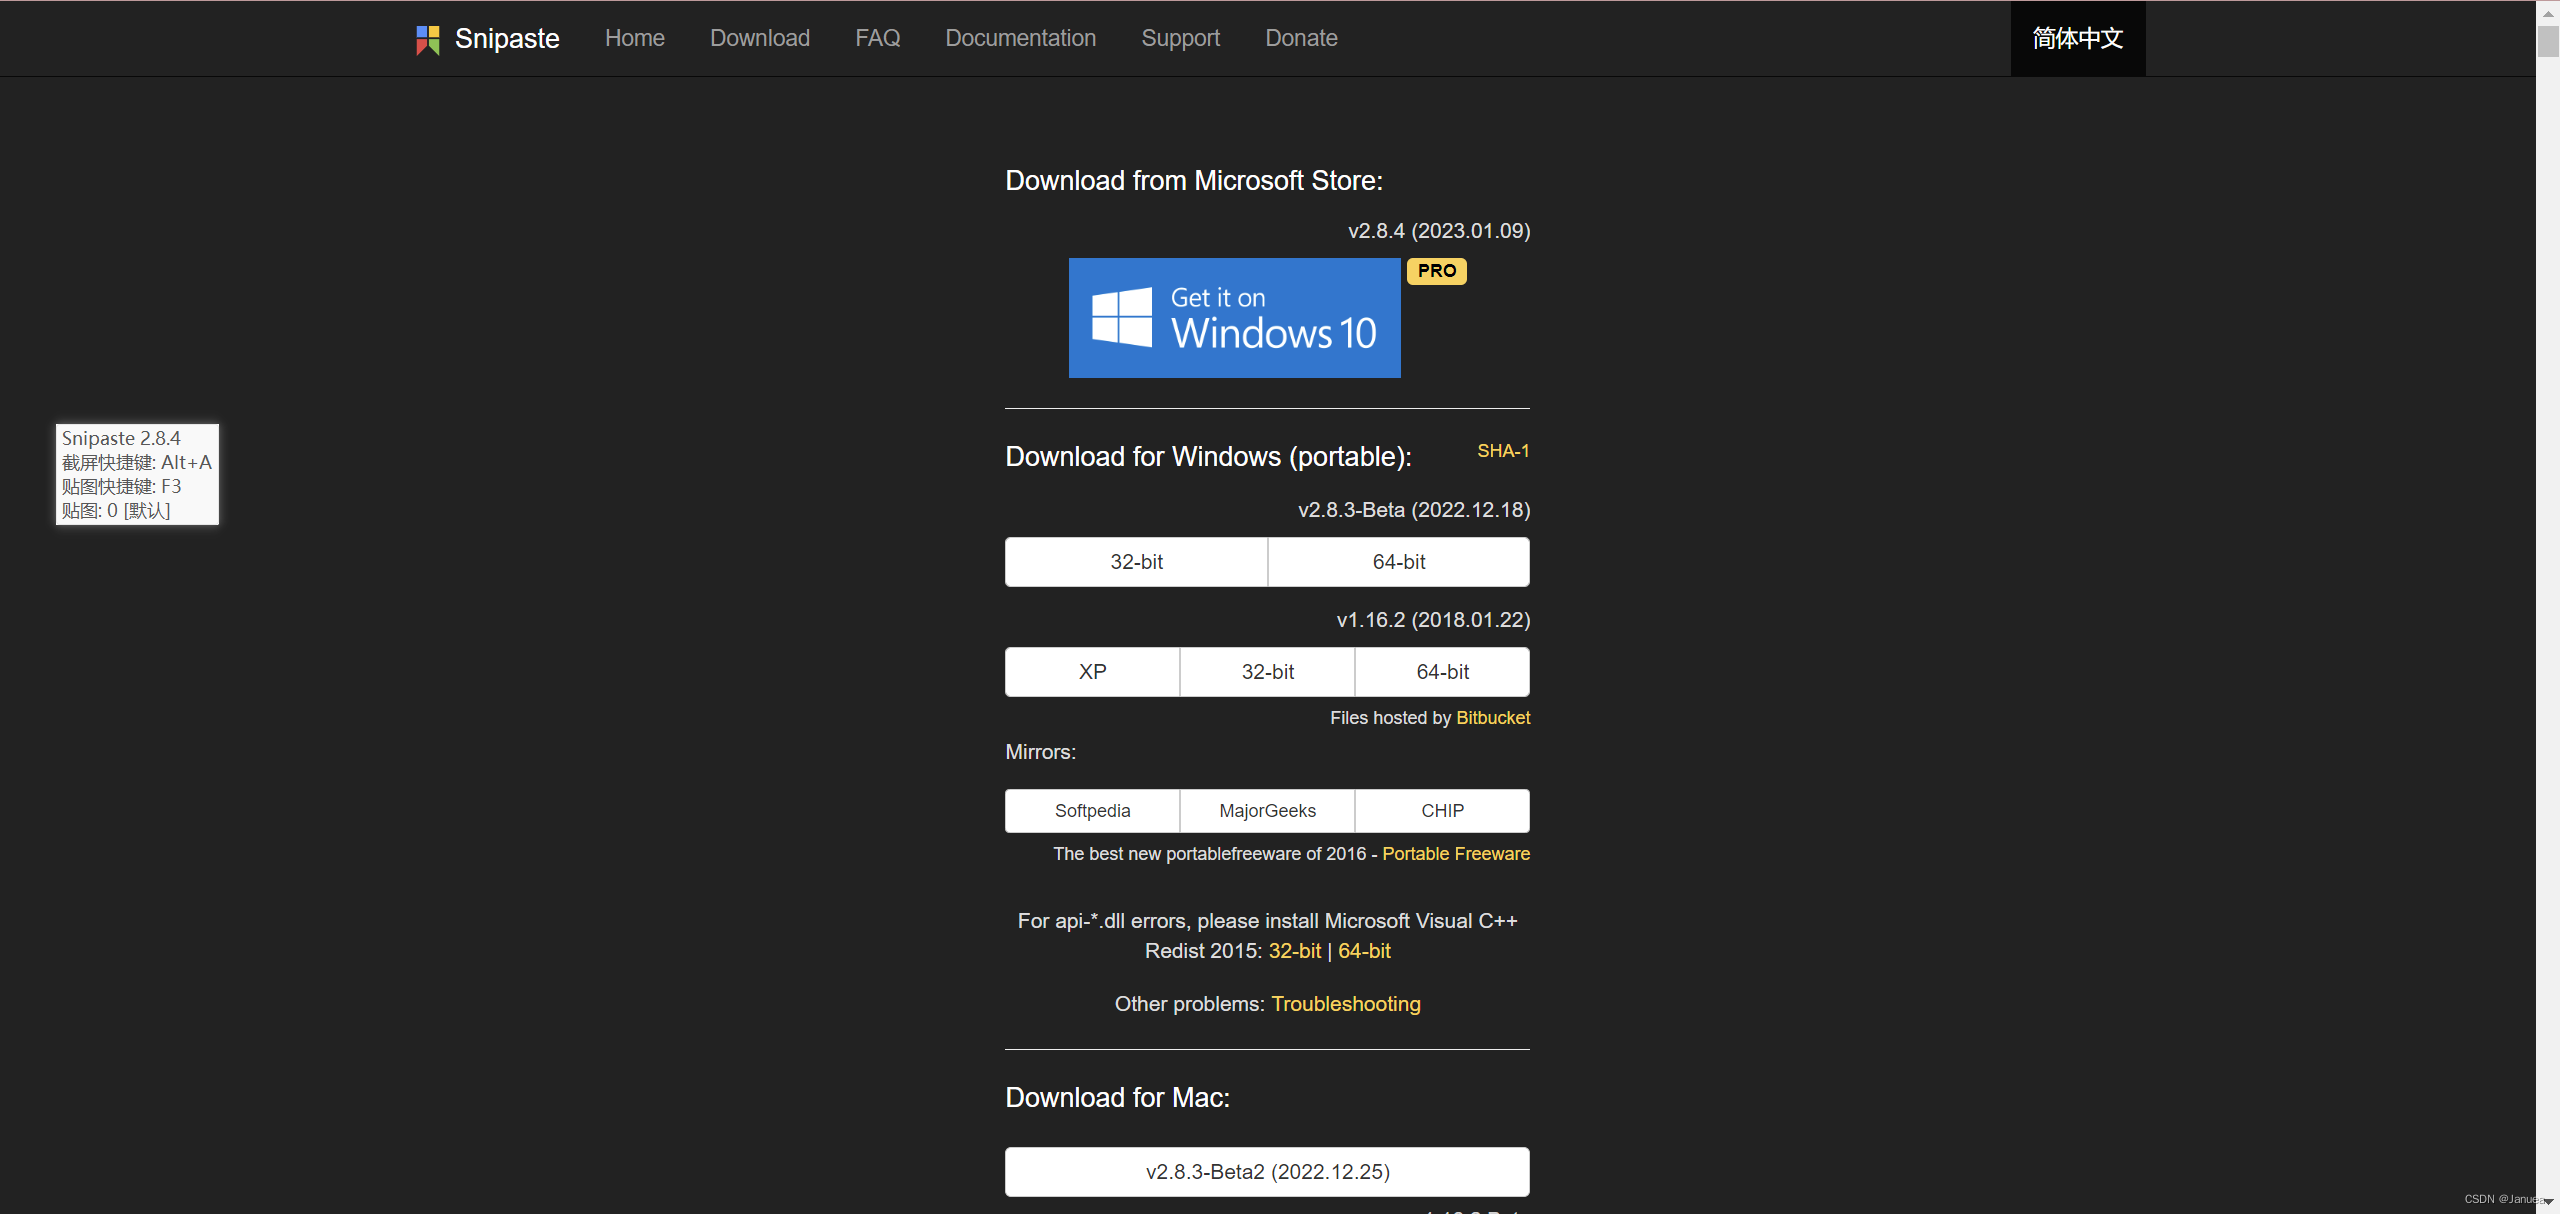Click the 64-bit download button for Beta

[x=1398, y=561]
